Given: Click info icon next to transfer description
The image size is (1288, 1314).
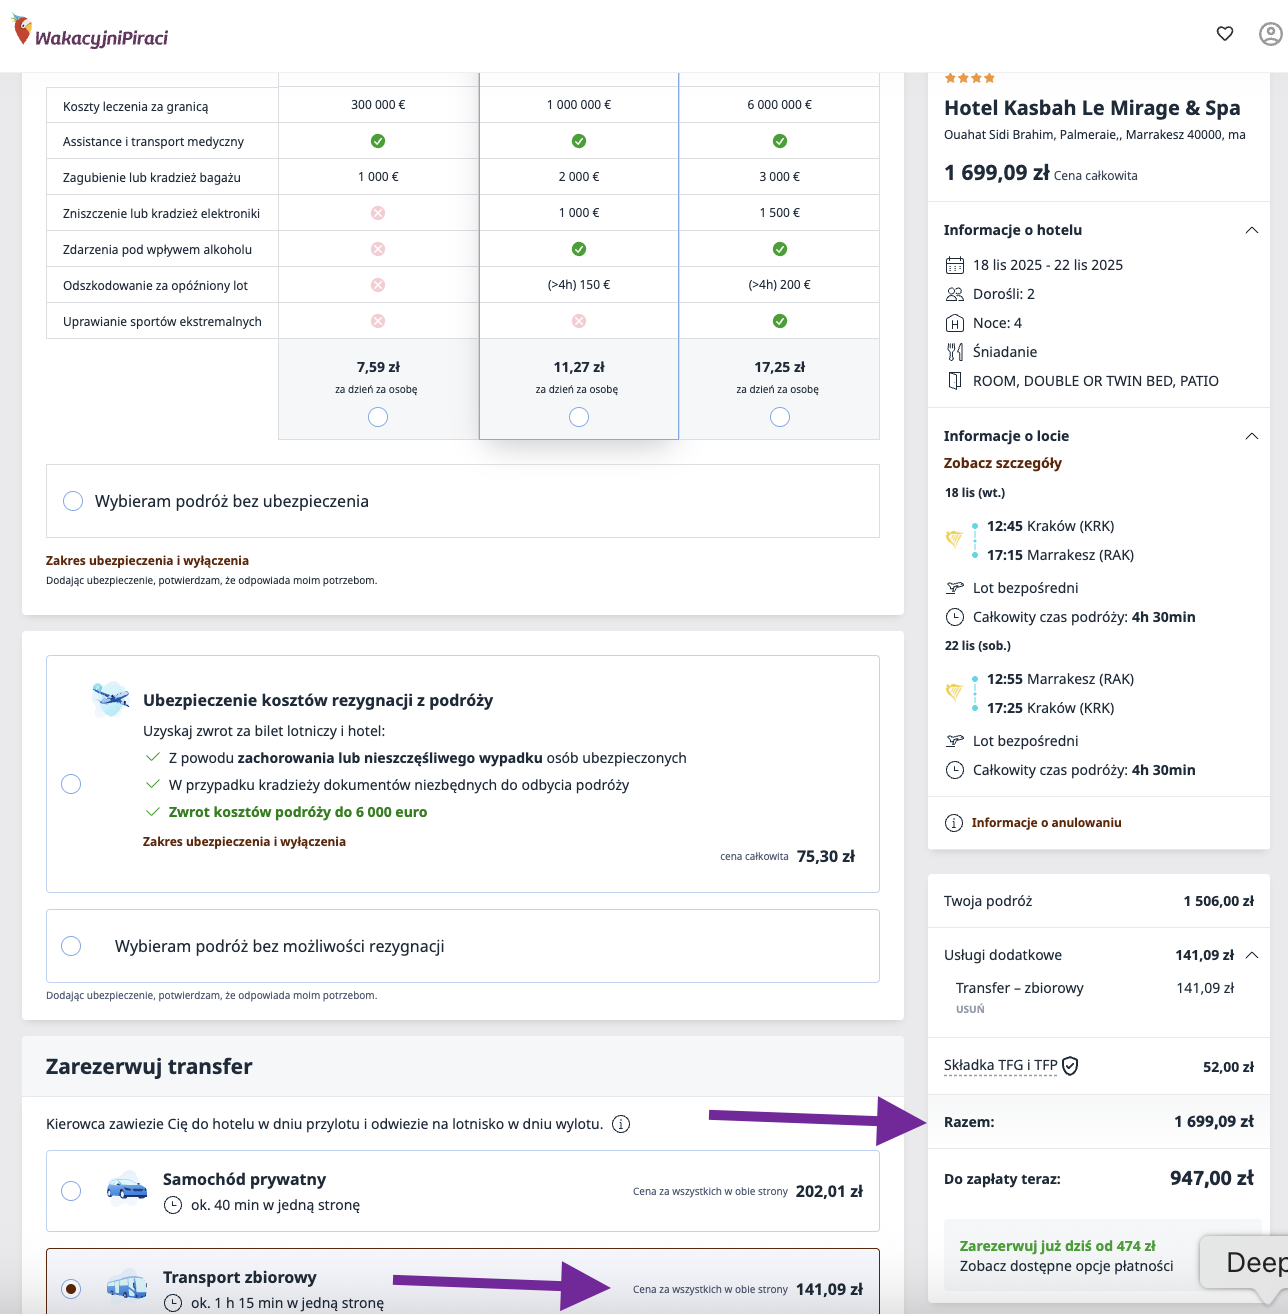Looking at the screenshot, I should coord(621,1124).
